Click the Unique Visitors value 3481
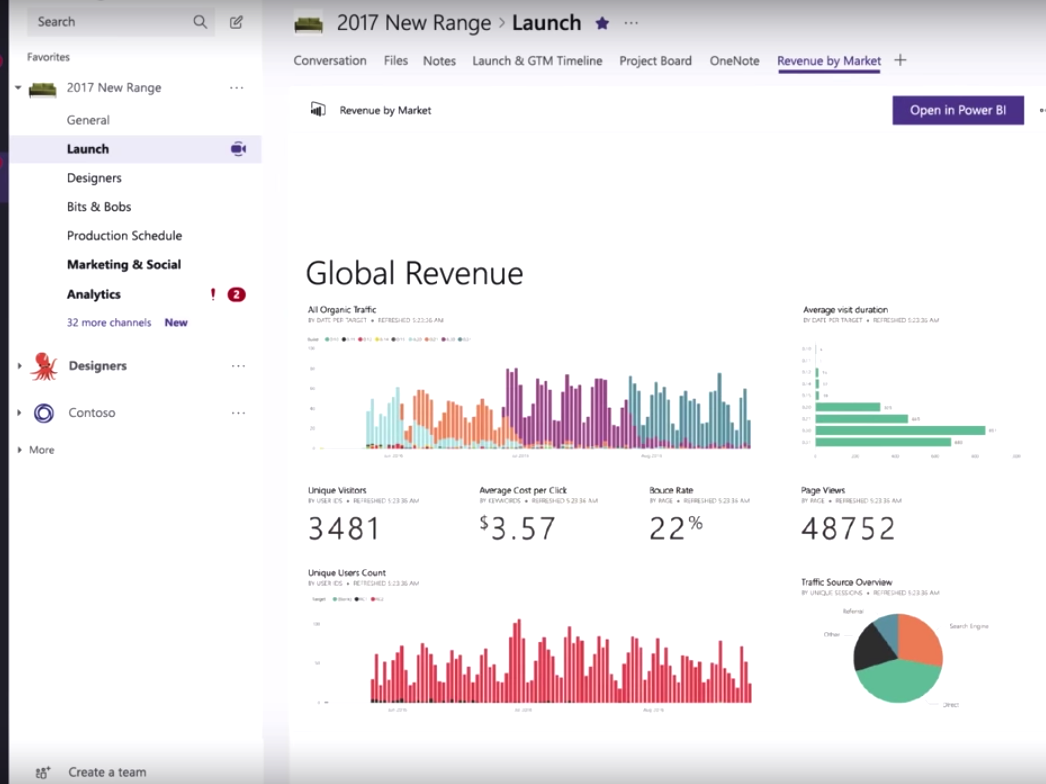 point(344,528)
